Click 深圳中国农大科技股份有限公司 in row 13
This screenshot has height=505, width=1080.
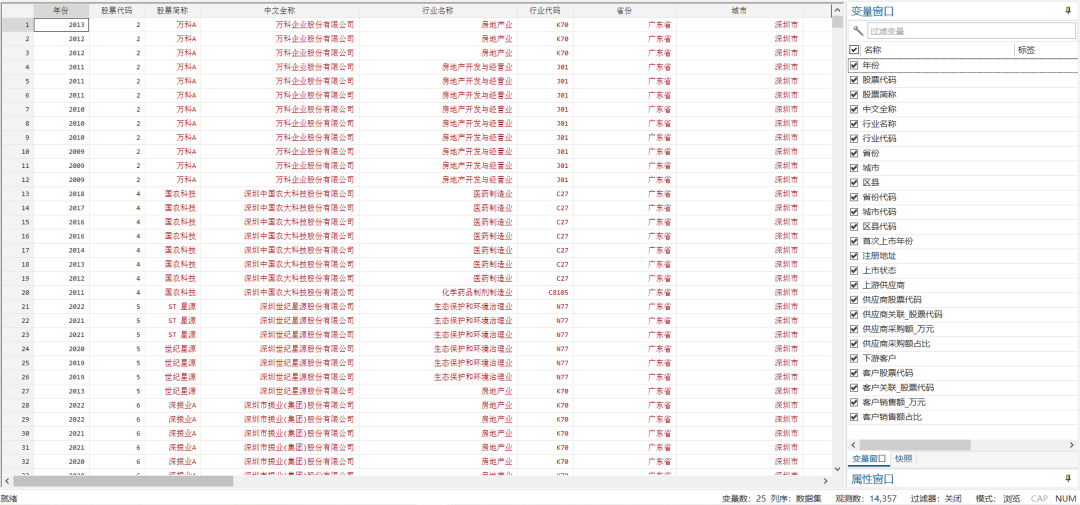click(280, 194)
